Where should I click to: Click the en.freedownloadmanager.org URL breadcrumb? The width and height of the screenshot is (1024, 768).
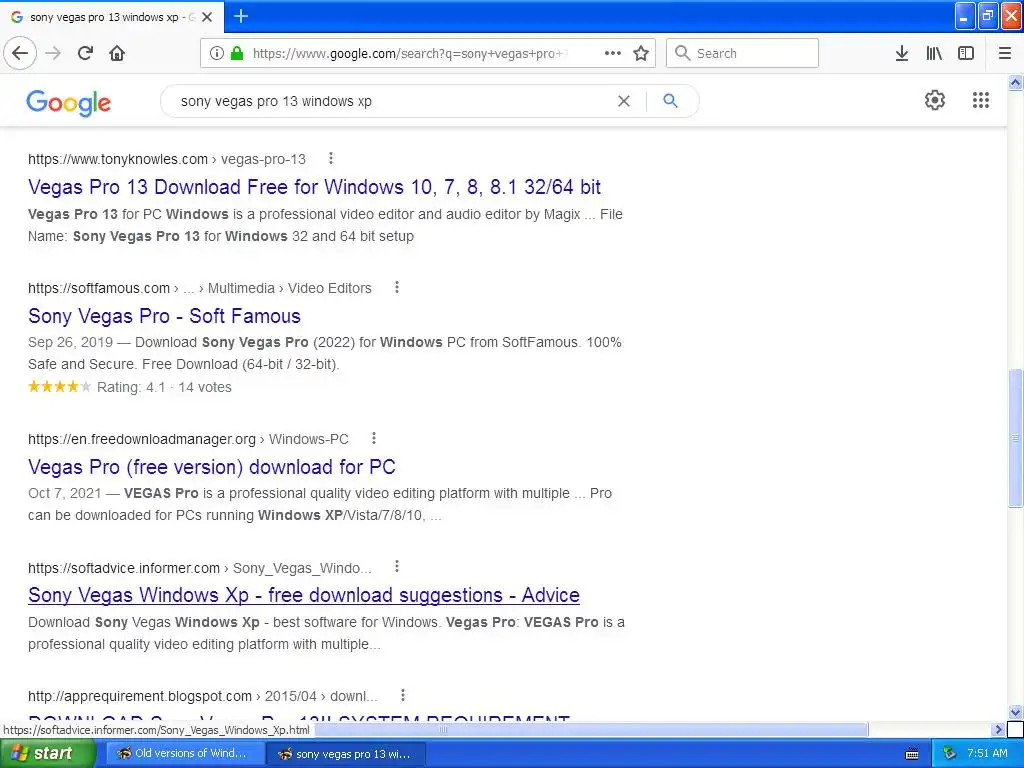pyautogui.click(x=188, y=439)
